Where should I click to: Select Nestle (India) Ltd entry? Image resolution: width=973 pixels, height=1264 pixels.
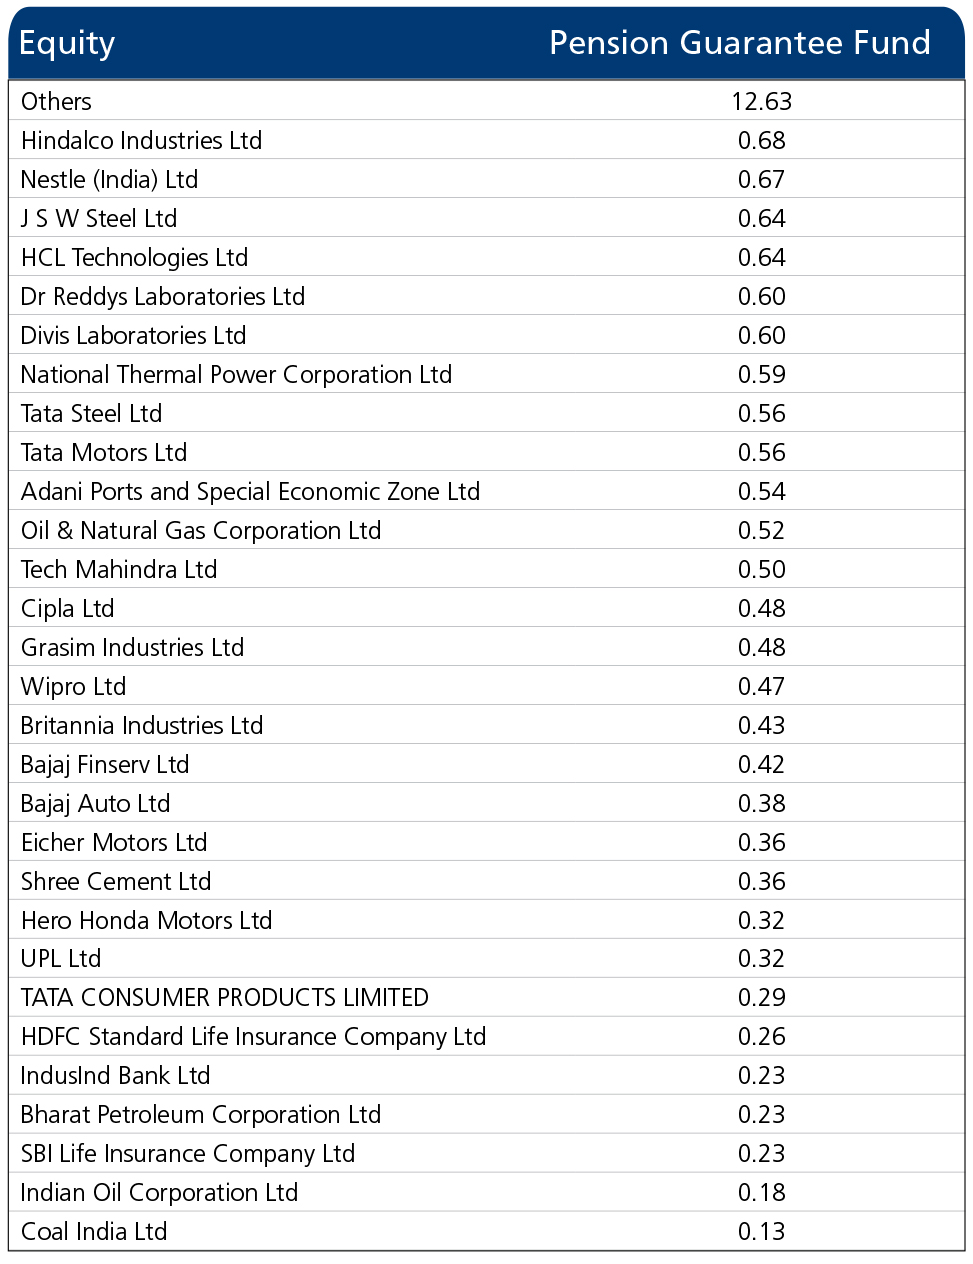point(109,179)
